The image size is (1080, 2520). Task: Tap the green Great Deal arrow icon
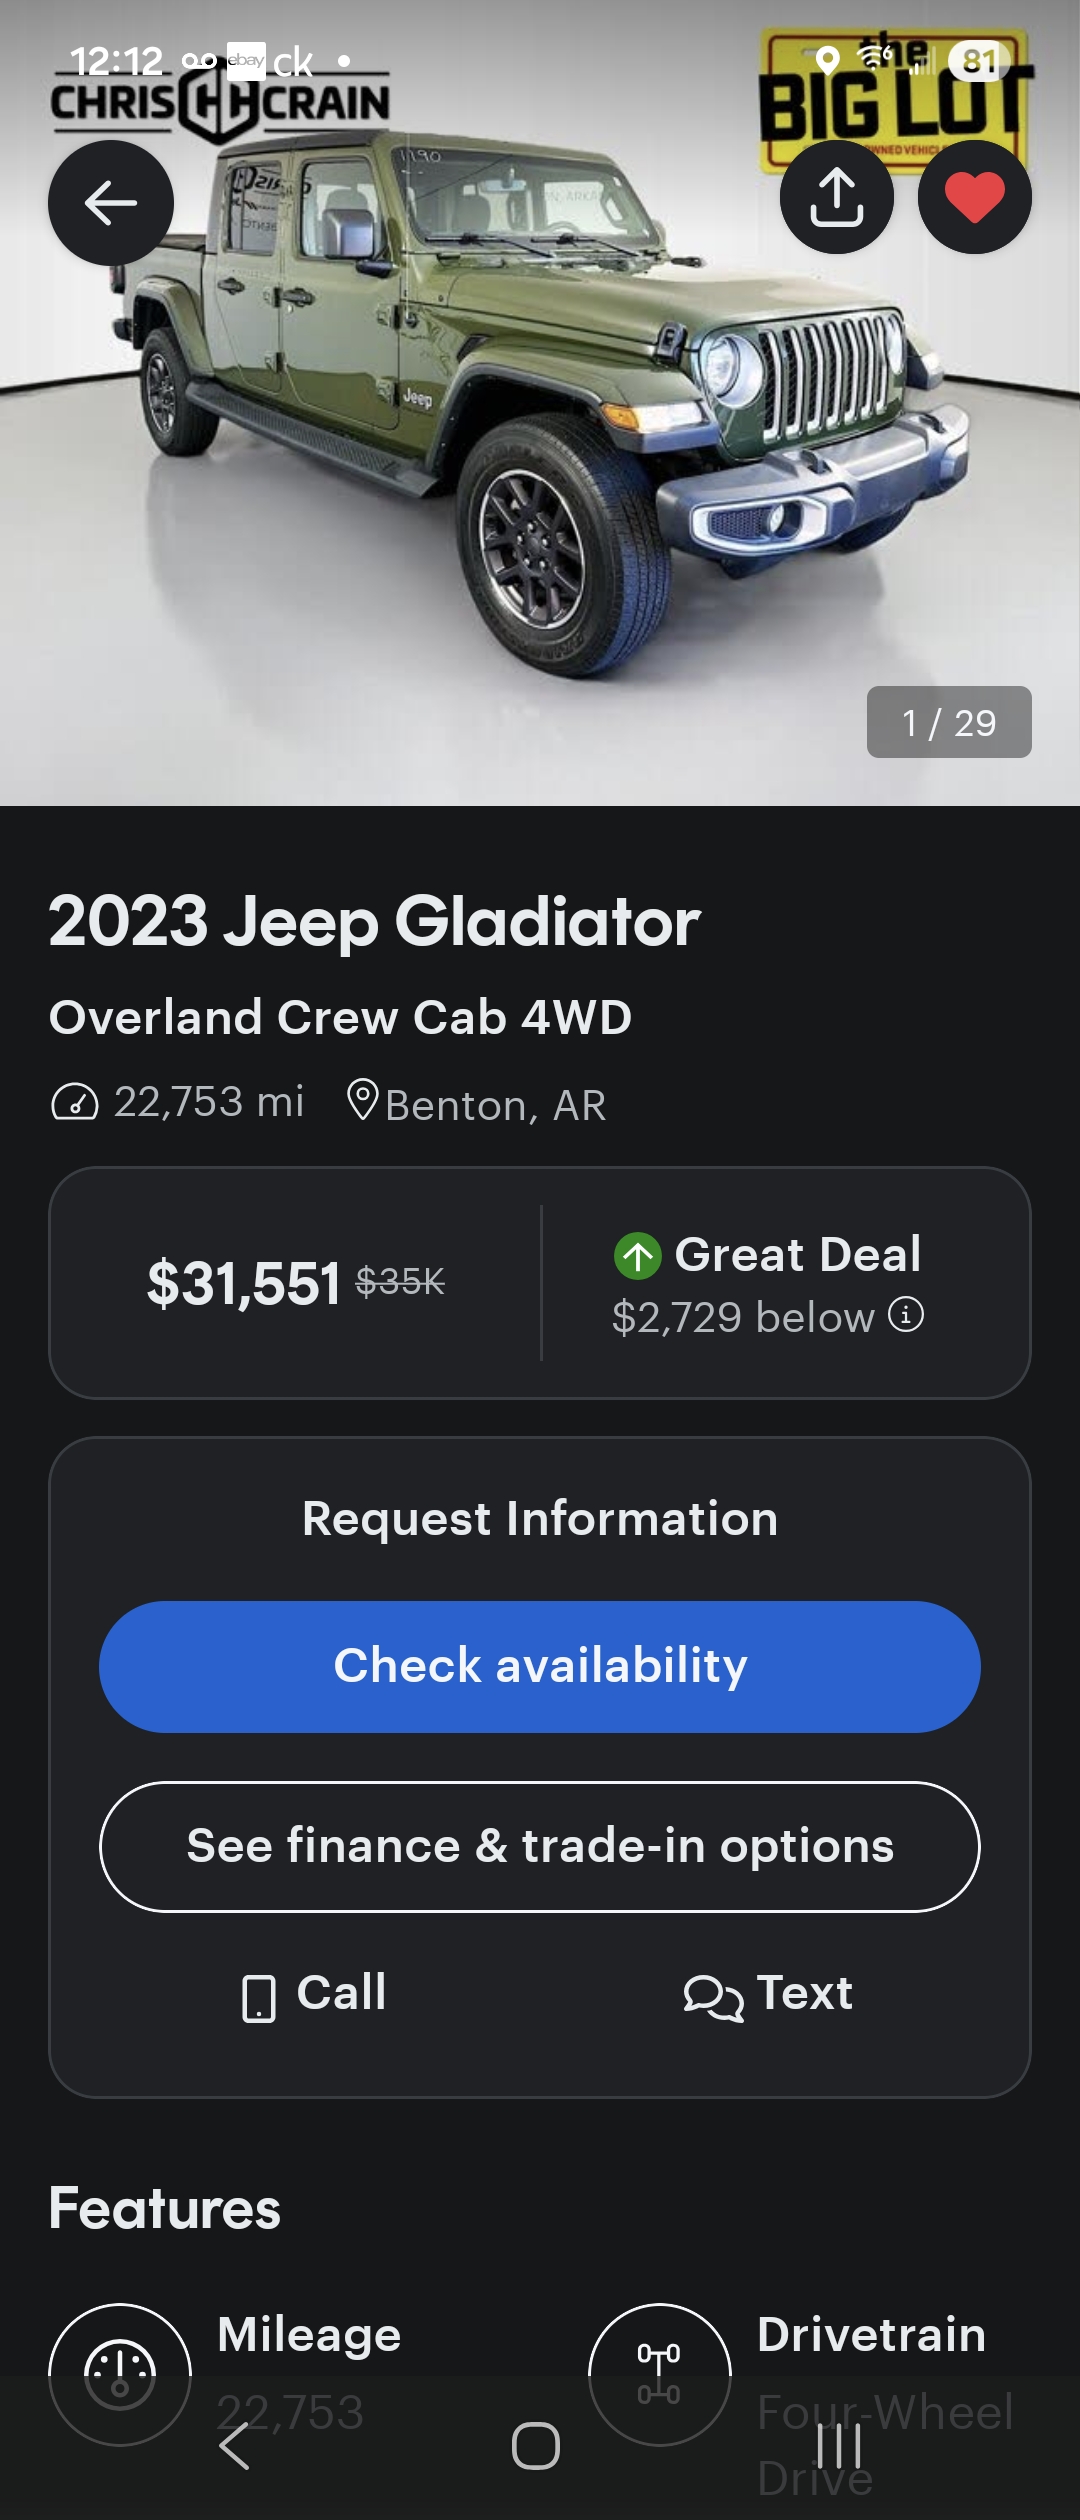click(x=638, y=1256)
